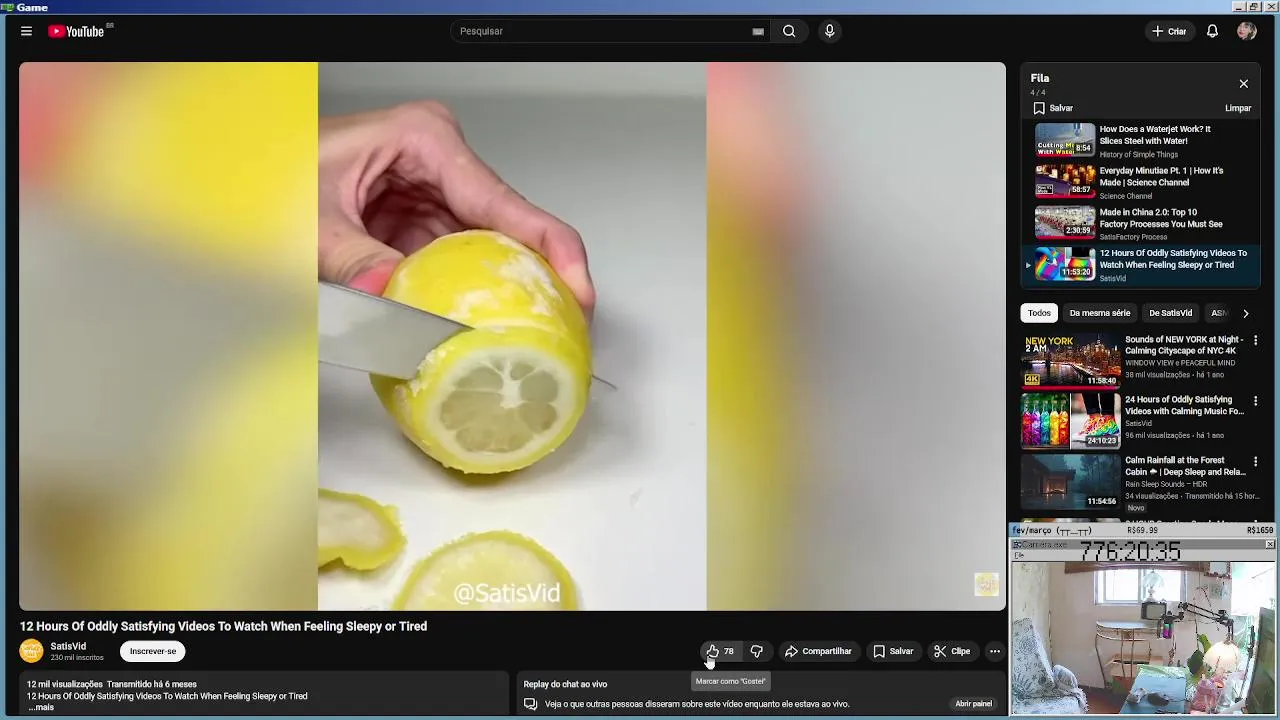The height and width of the screenshot is (720, 1280).
Task: Open chat replay with Abrir painel
Action: point(973,704)
